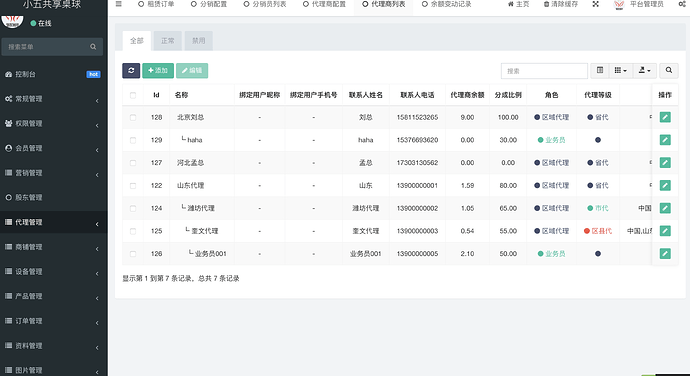Toggle the select-all header checkbox
Screen dimensions: 690x376
[x=133, y=95]
